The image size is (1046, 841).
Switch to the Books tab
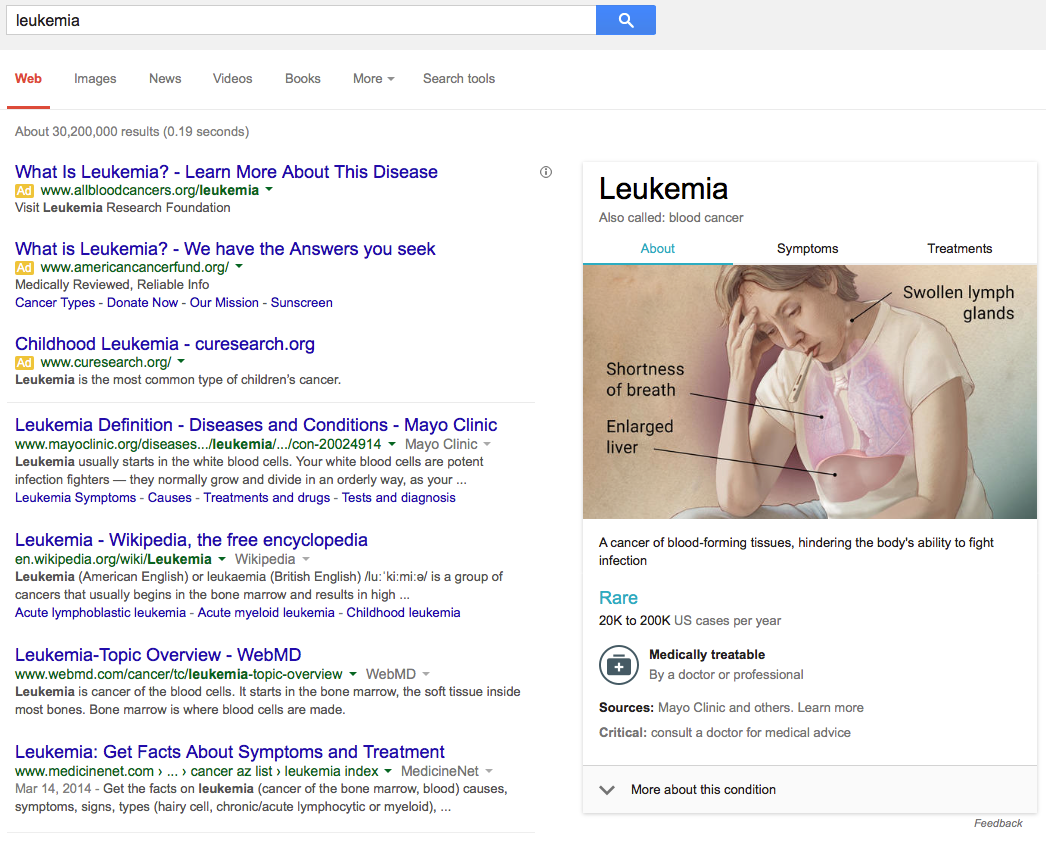[x=303, y=79]
